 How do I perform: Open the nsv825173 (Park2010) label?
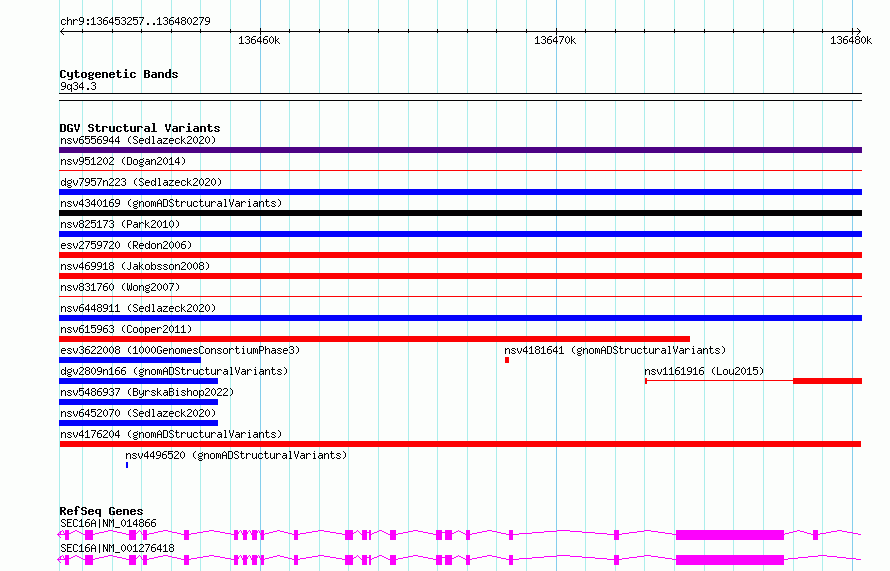120,224
